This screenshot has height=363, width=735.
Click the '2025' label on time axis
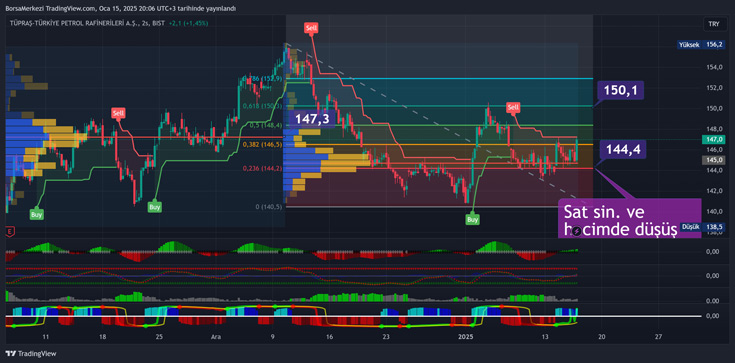pos(466,337)
